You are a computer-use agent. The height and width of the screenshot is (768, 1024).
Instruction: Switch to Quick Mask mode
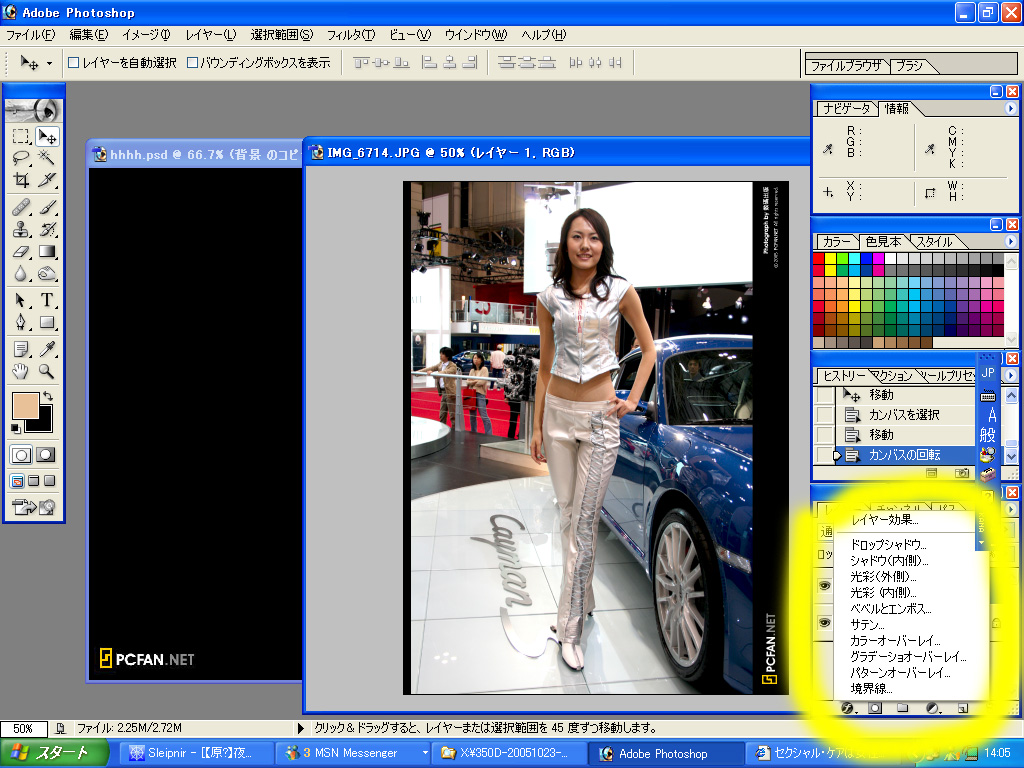tap(46, 455)
